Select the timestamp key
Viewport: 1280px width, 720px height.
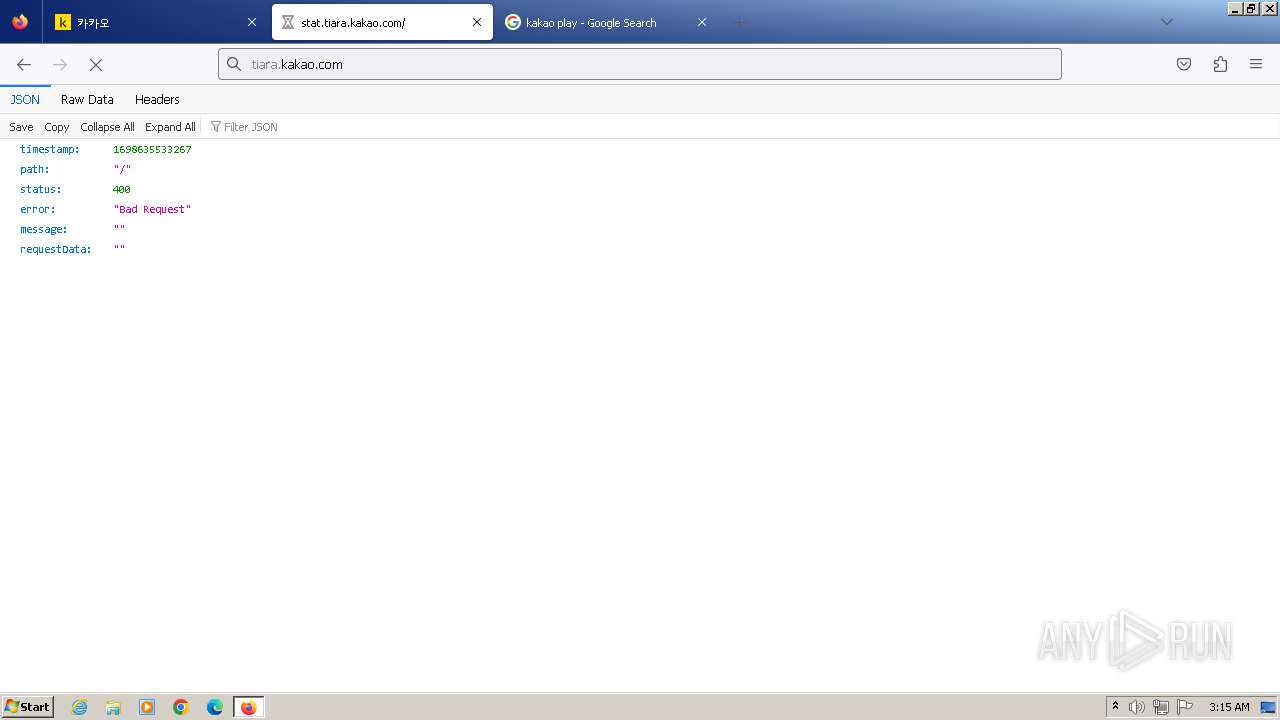click(x=50, y=149)
